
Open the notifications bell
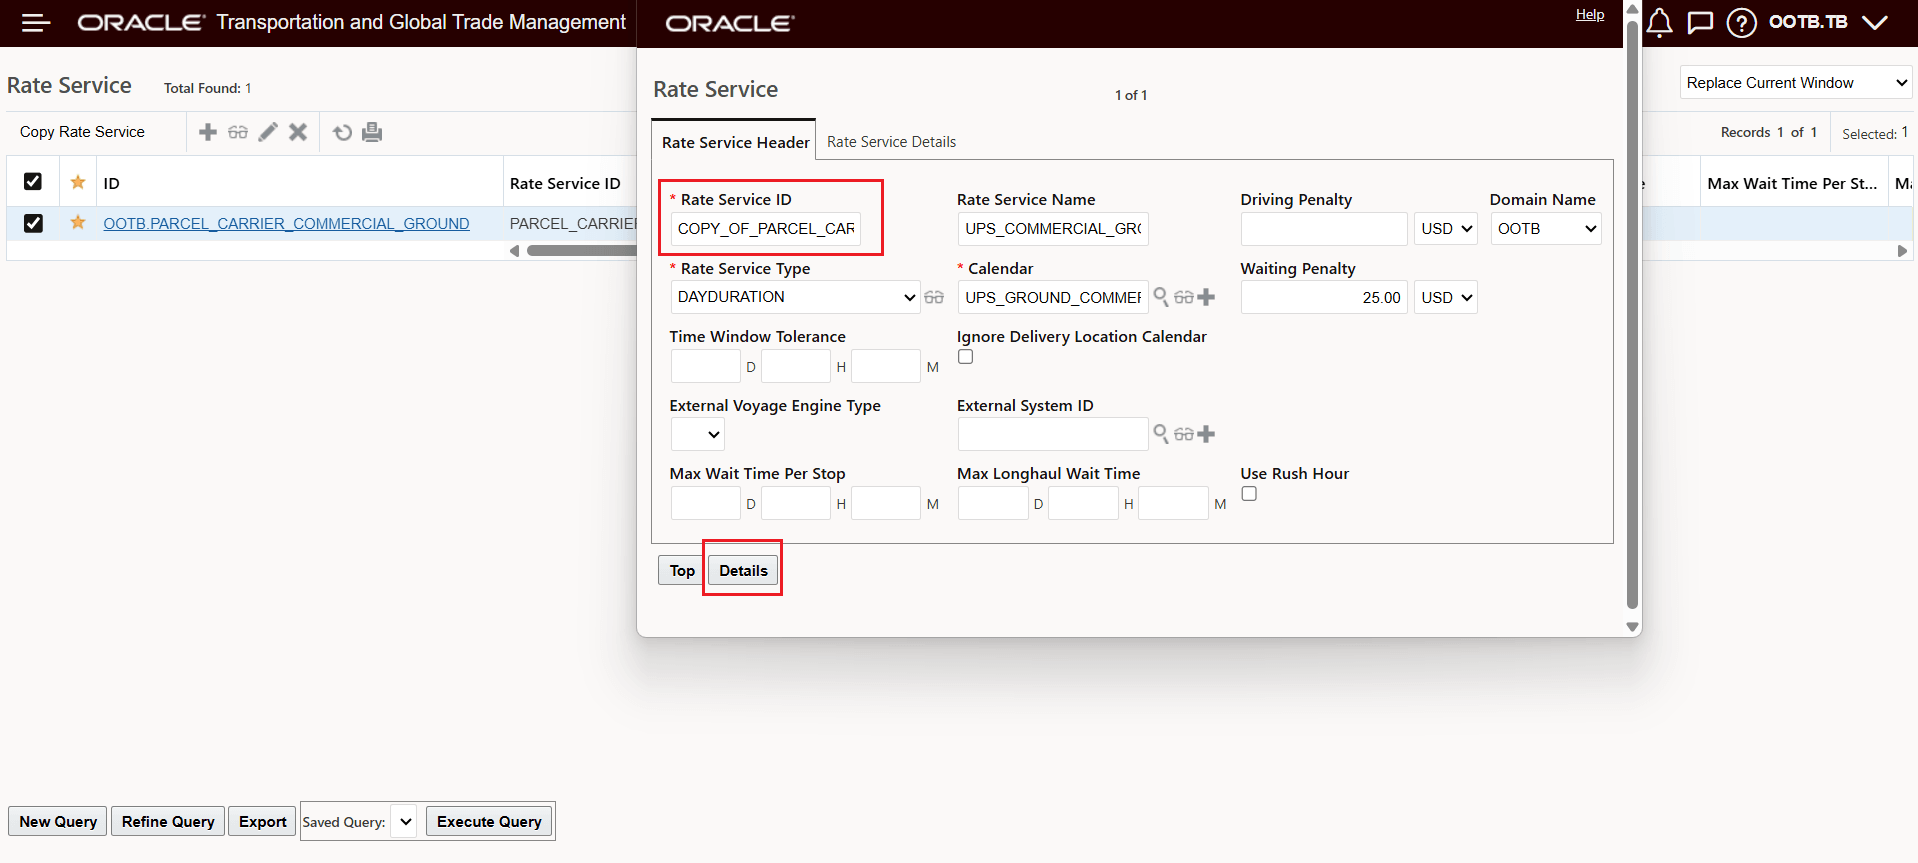tap(1659, 22)
